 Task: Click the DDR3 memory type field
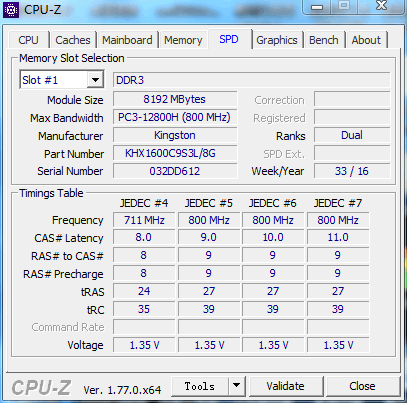[x=251, y=80]
